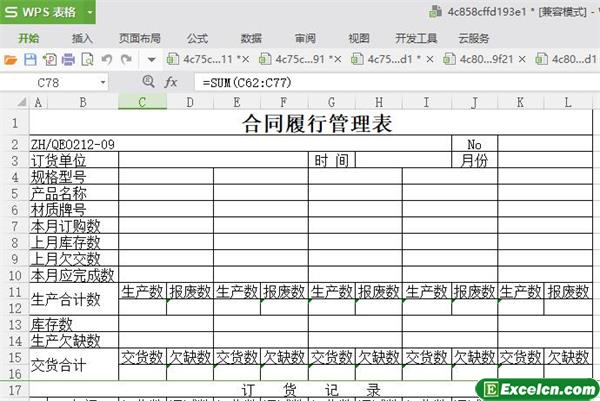Click the Redo arrow icon
The width and height of the screenshot is (600, 401).
pos(126,59)
